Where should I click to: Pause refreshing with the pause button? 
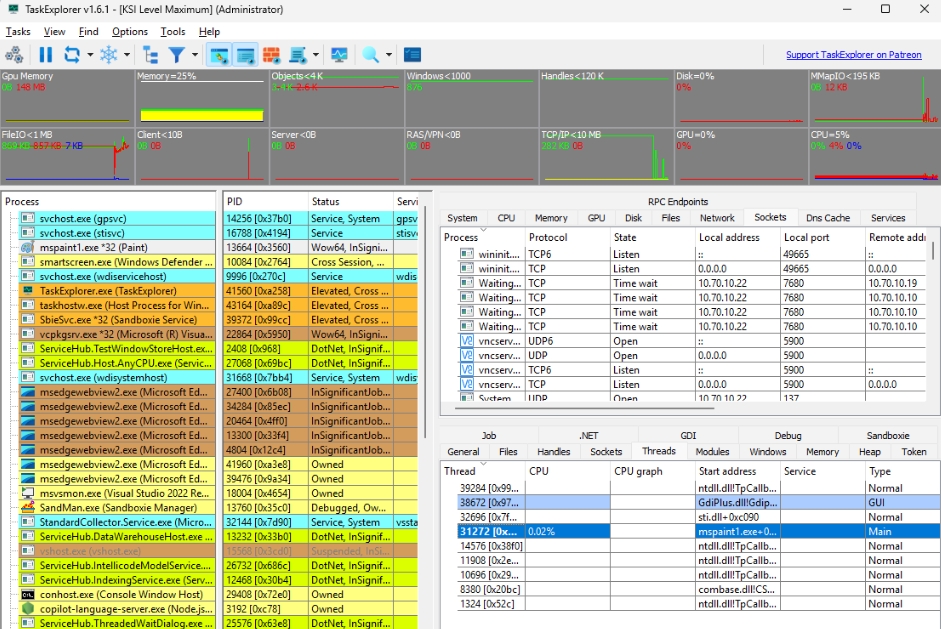[x=46, y=55]
